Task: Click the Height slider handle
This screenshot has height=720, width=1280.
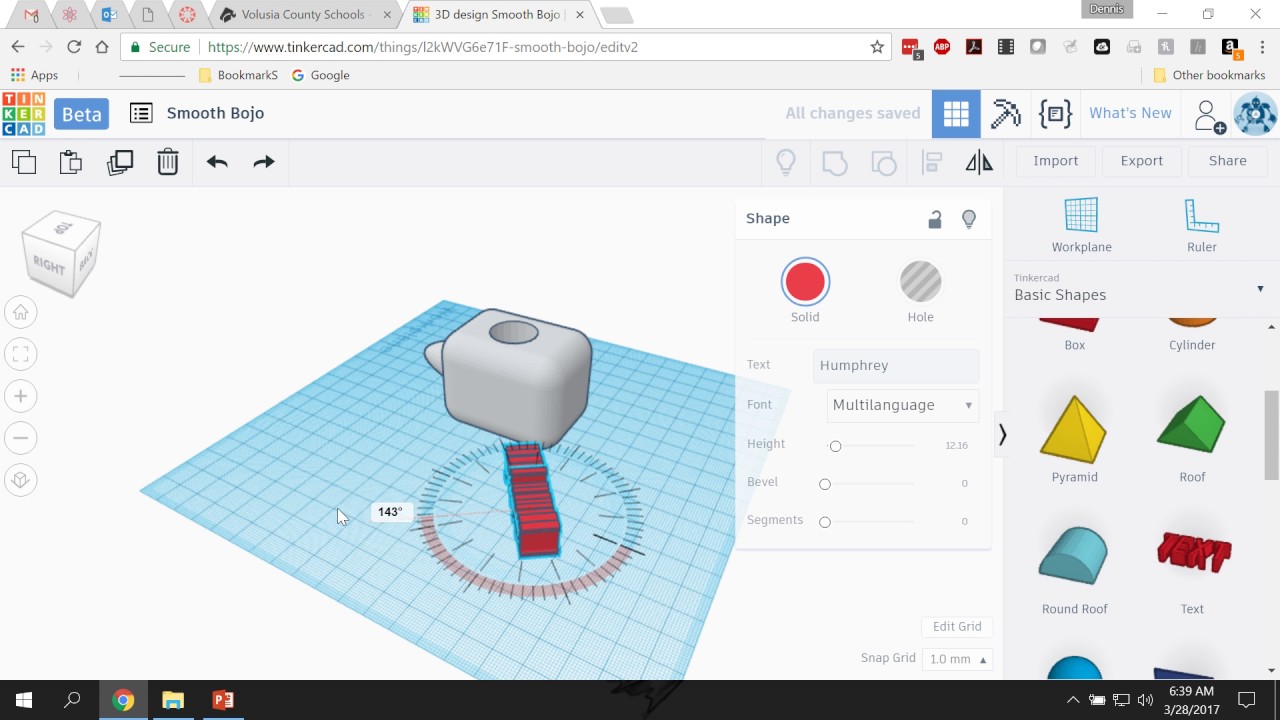Action: click(x=835, y=446)
